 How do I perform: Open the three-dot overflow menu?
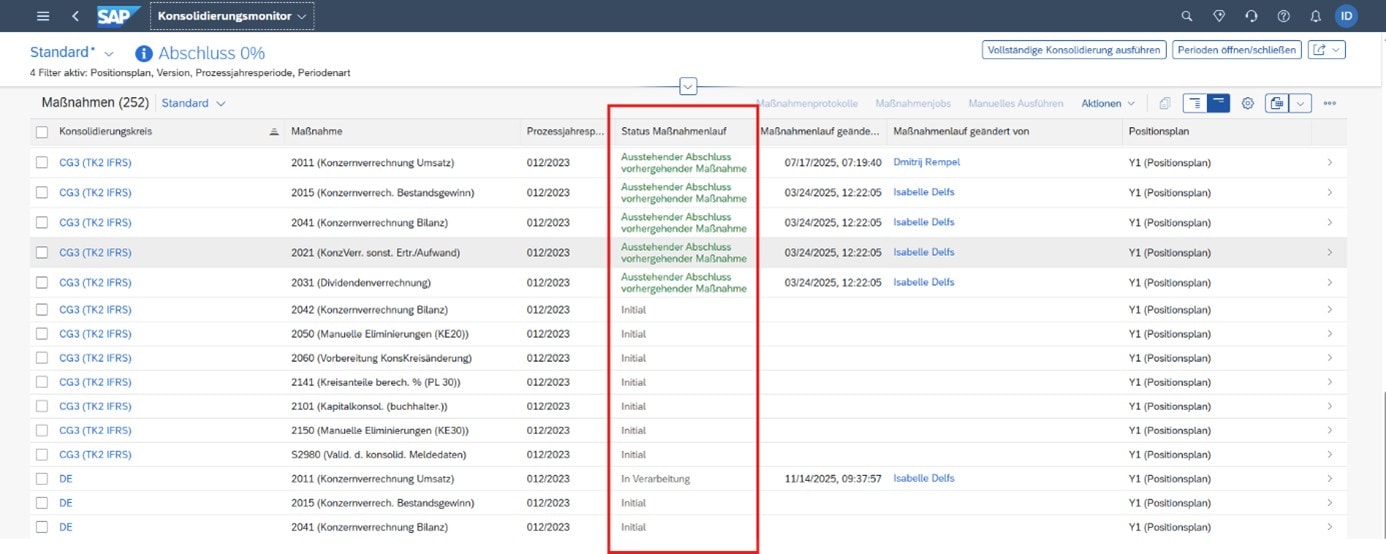coord(1329,103)
